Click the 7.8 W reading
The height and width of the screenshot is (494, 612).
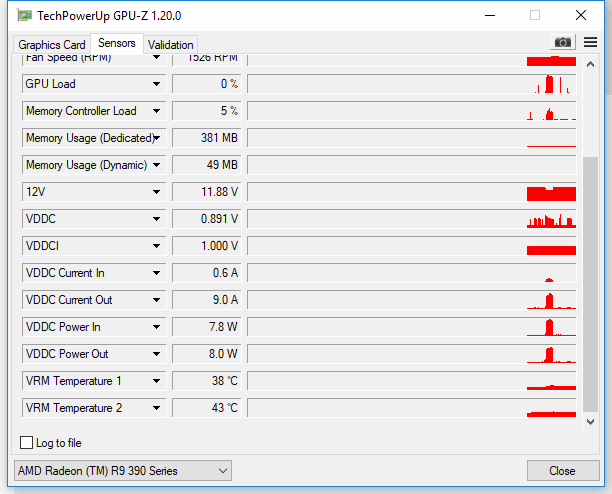click(x=207, y=327)
